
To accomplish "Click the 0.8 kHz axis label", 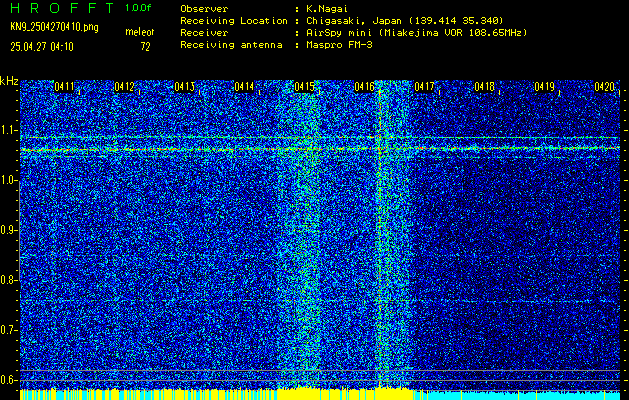I will pos(8,280).
